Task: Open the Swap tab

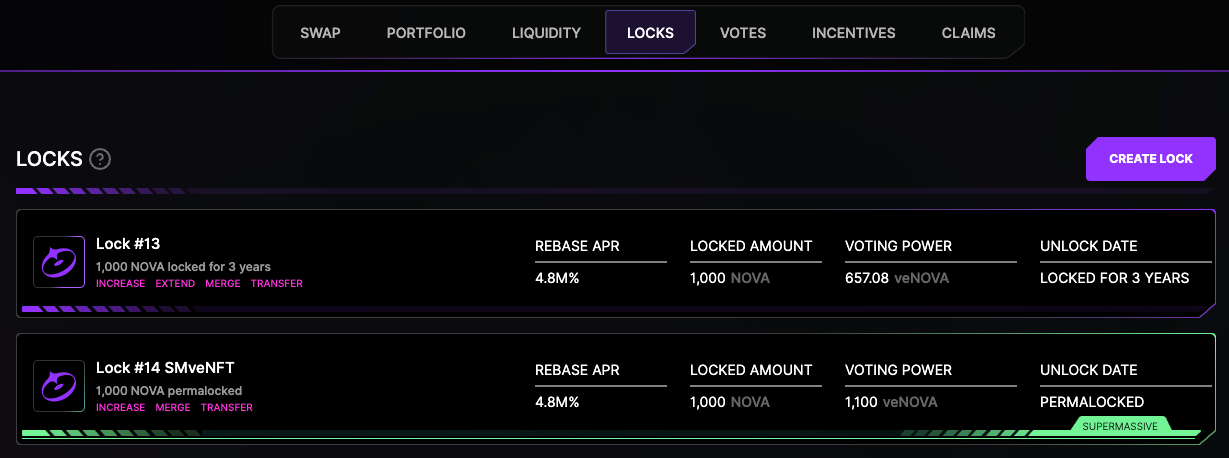Action: [320, 33]
